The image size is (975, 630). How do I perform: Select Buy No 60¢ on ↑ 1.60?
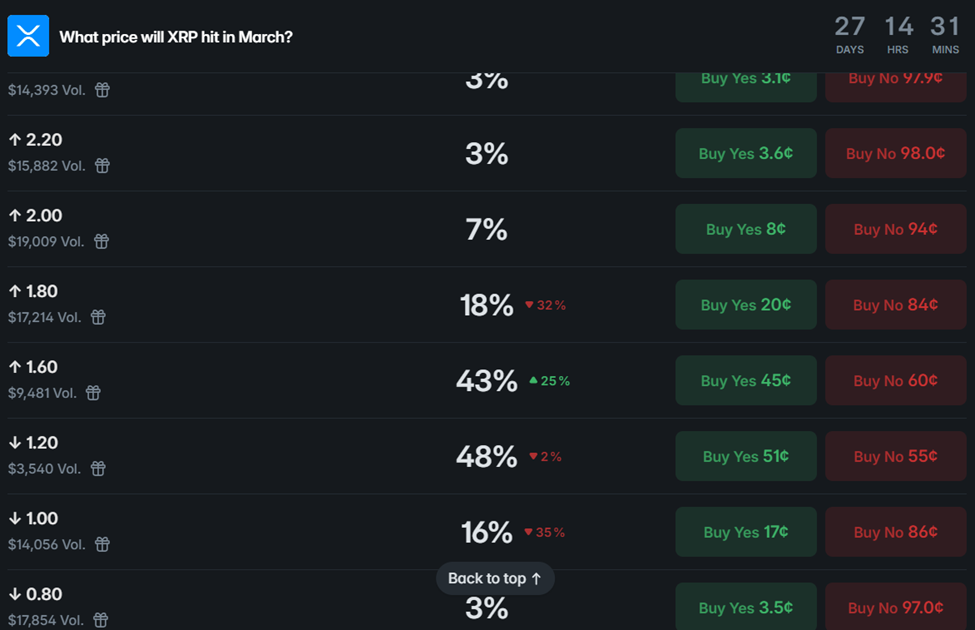click(895, 381)
